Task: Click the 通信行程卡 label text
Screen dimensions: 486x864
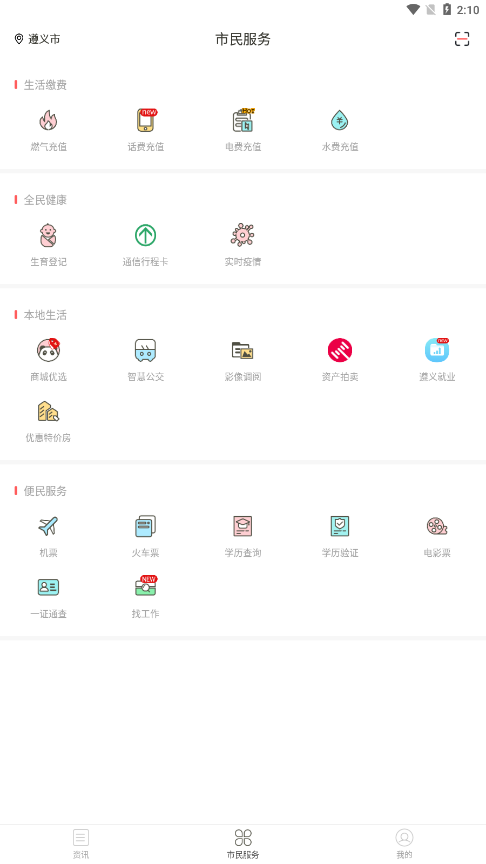Action: pos(145,262)
